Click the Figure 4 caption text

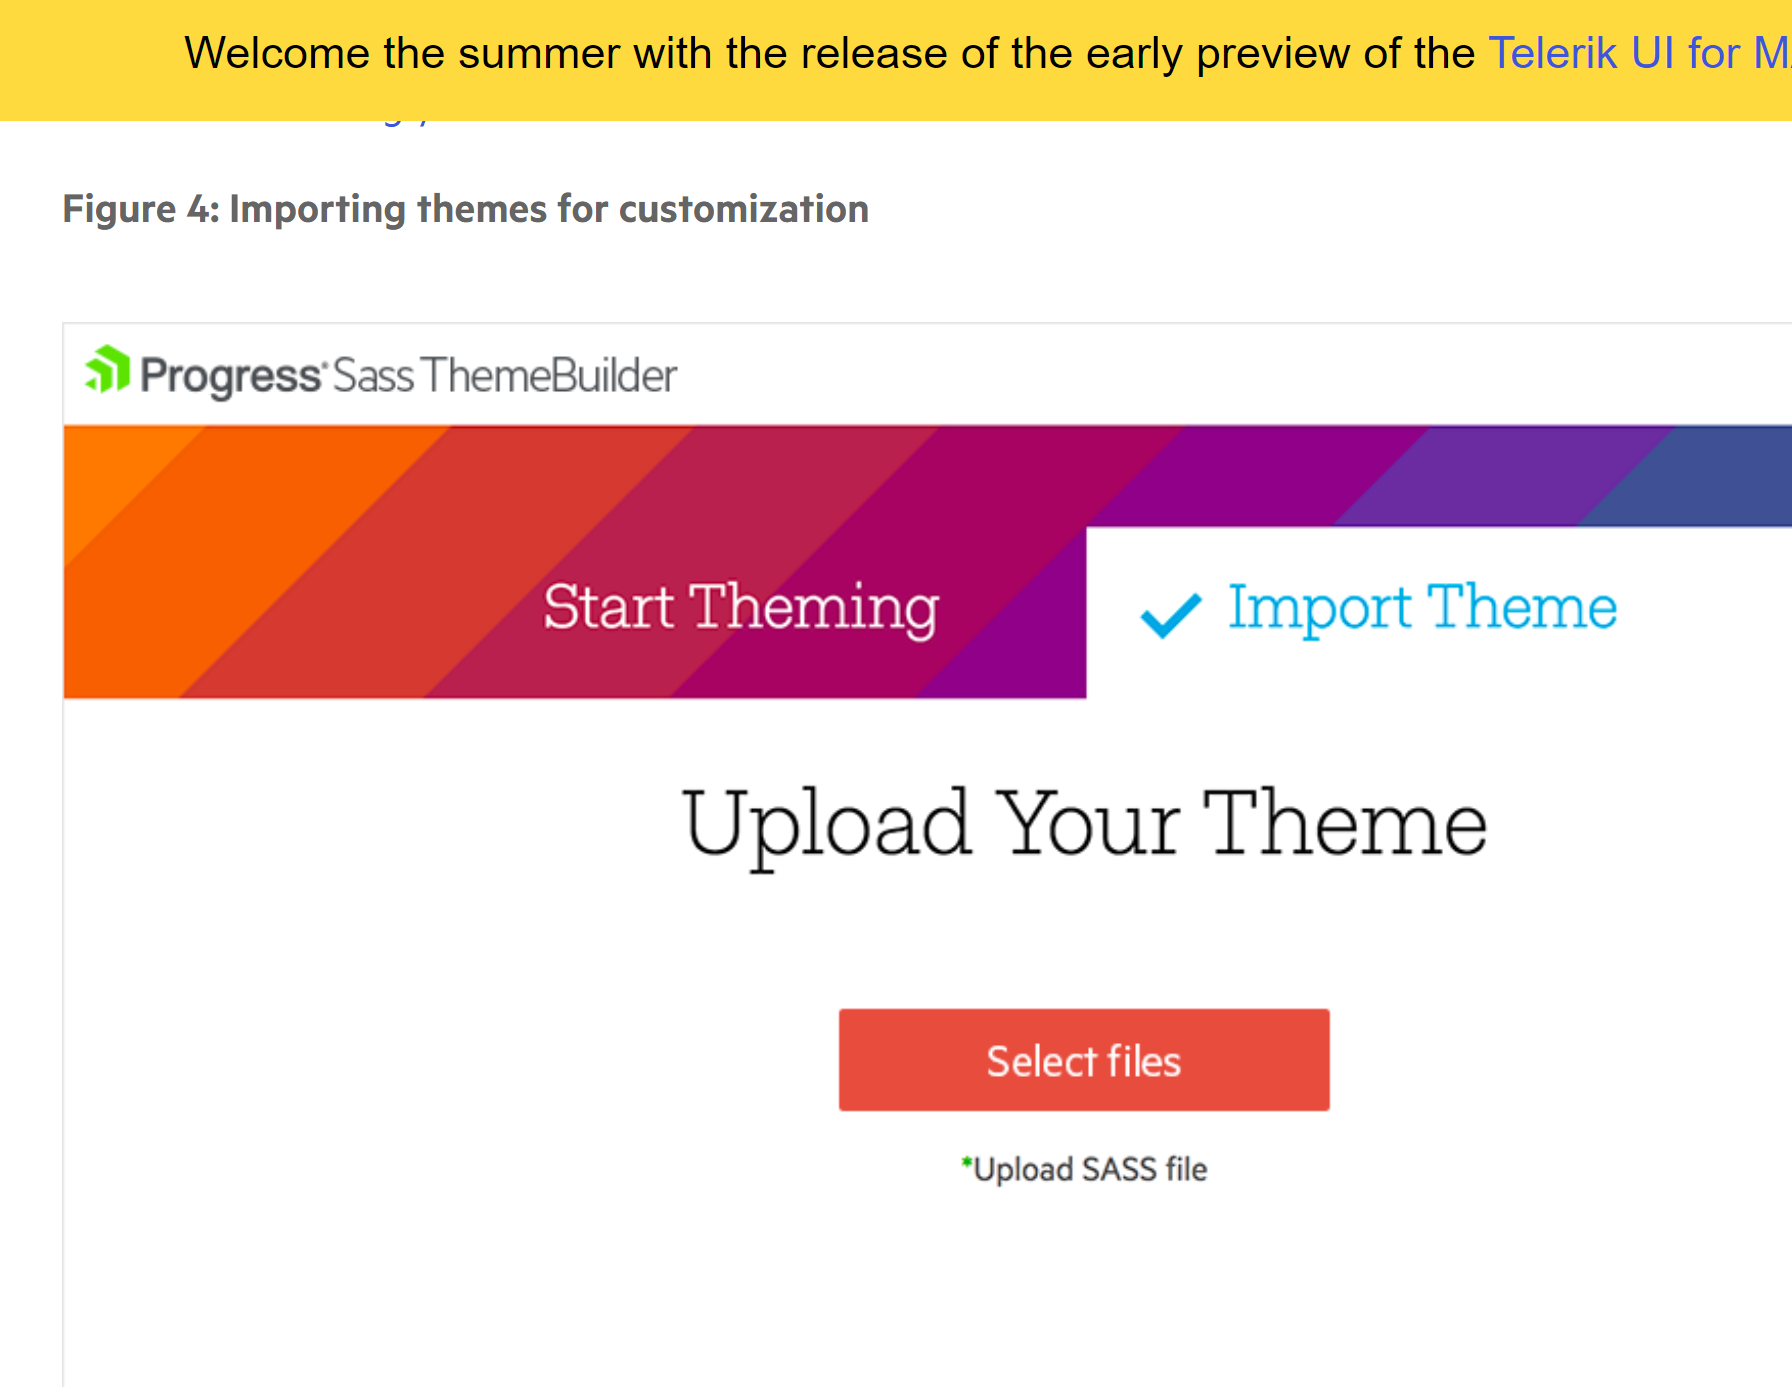[x=465, y=209]
